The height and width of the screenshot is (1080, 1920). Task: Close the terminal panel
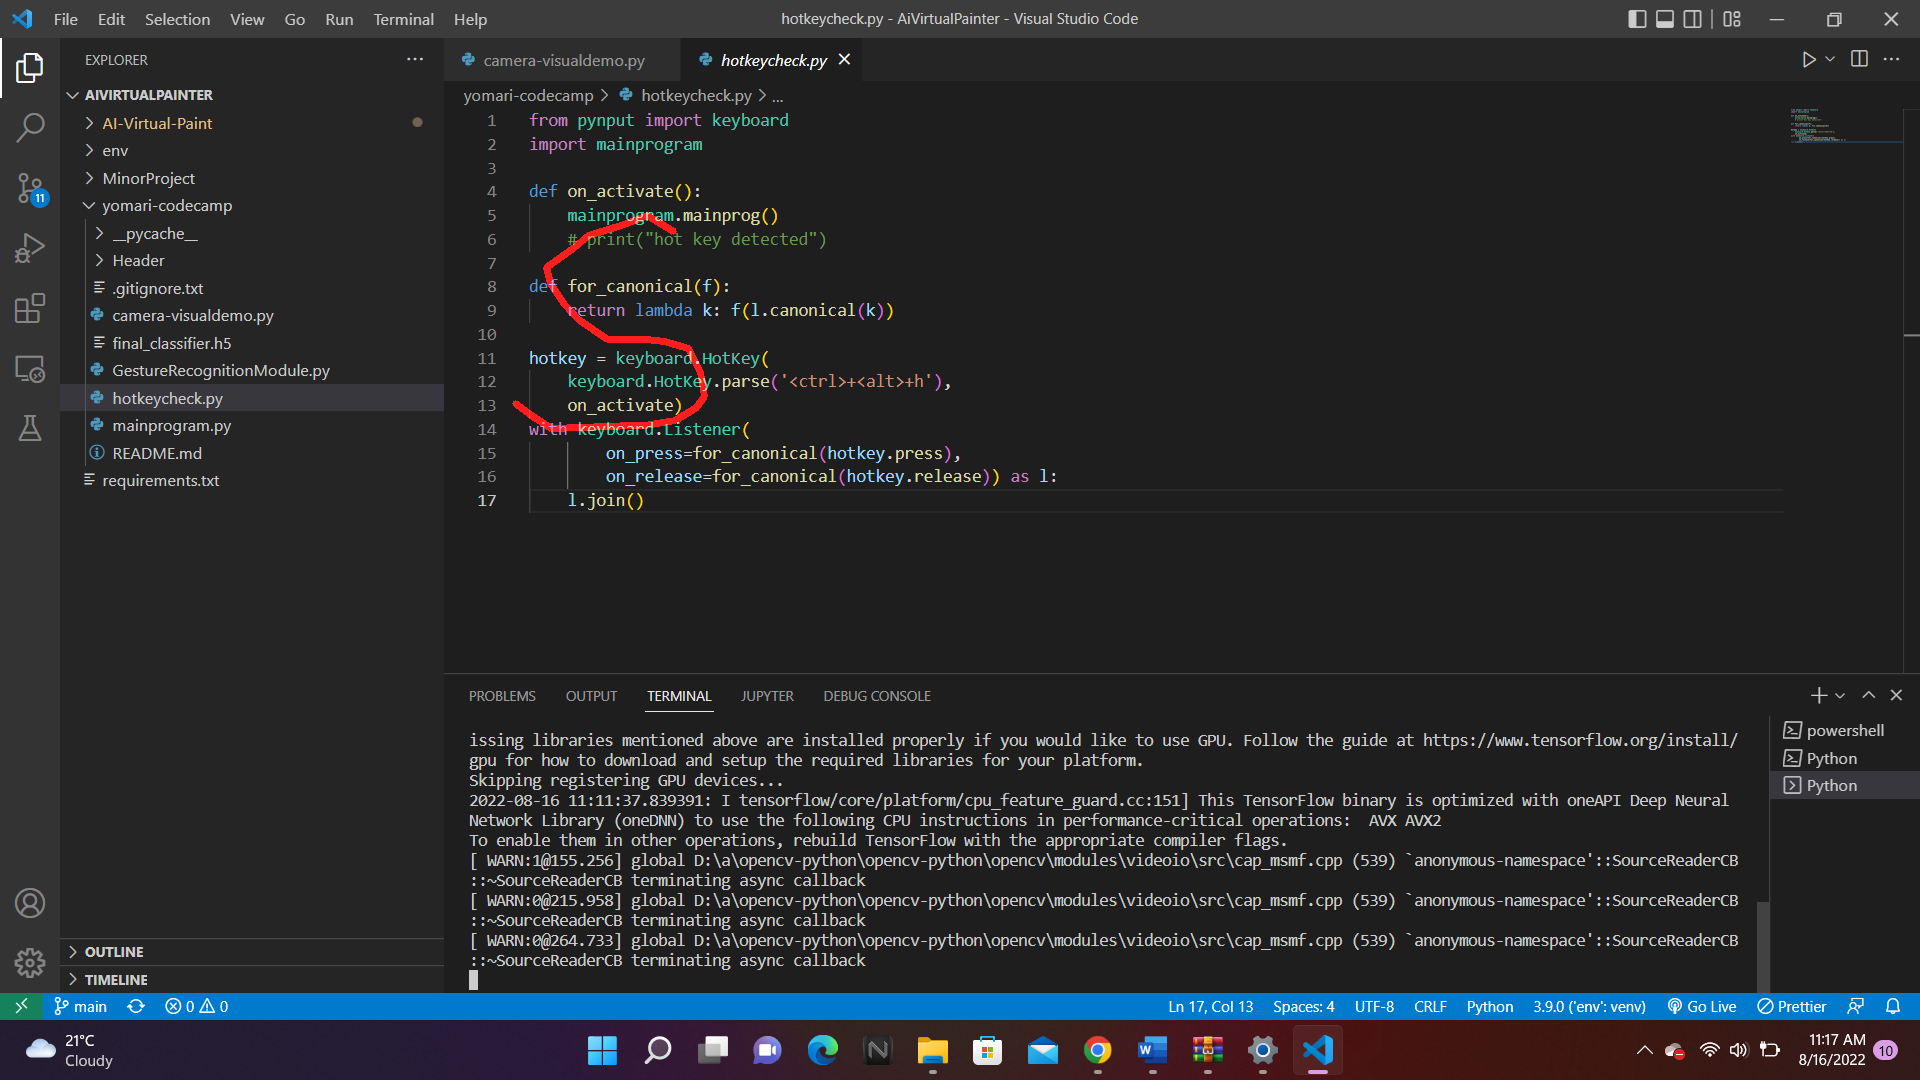[x=1896, y=695]
